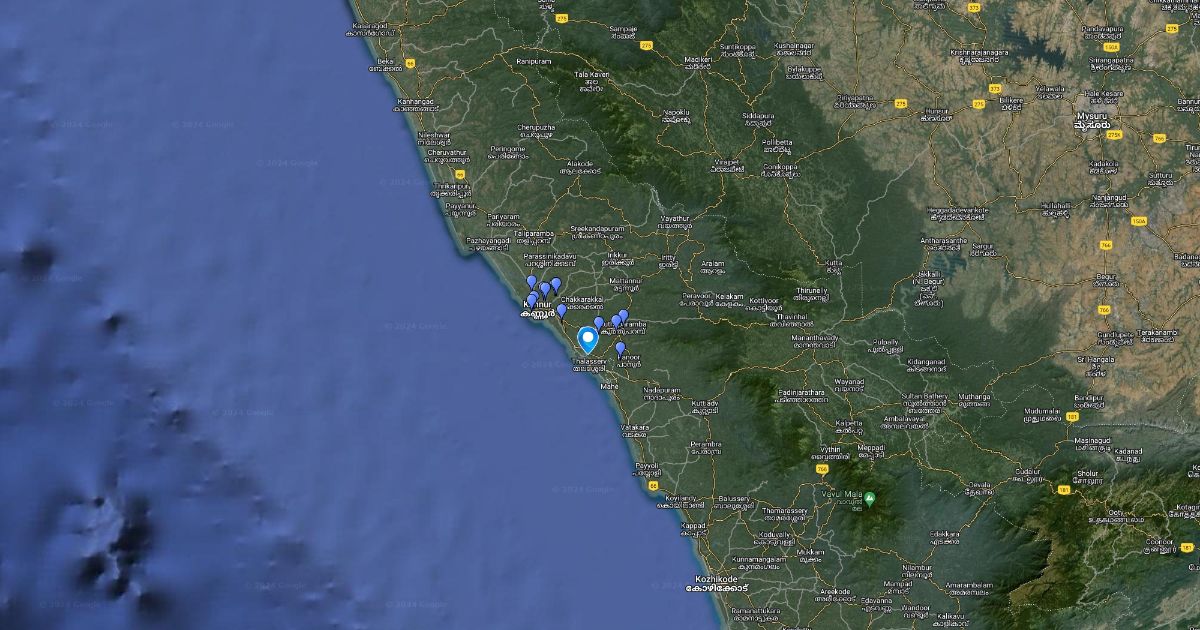Open the northernmost-left pin above Kannur

click(532, 283)
